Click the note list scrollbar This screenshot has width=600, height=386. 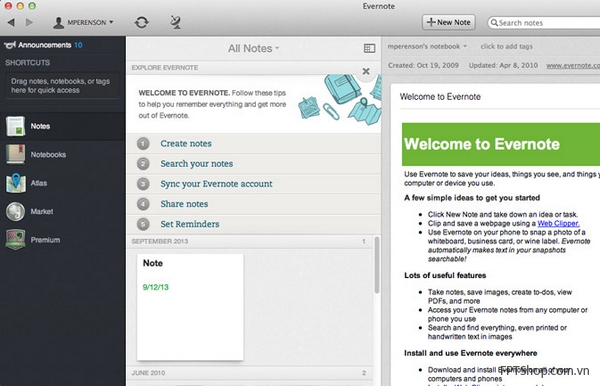point(377,265)
